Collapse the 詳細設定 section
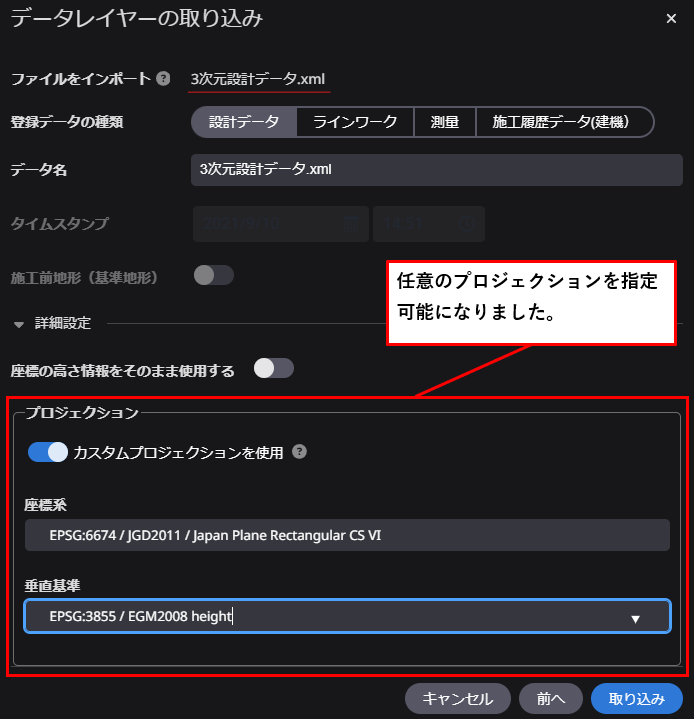Image resolution: width=694 pixels, height=719 pixels. (19, 325)
